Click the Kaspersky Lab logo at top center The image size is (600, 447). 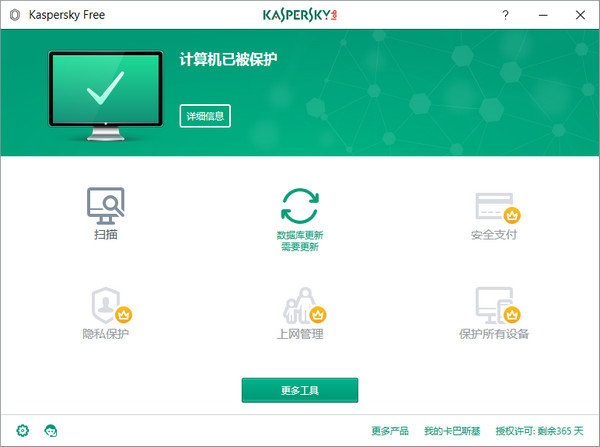pos(299,15)
